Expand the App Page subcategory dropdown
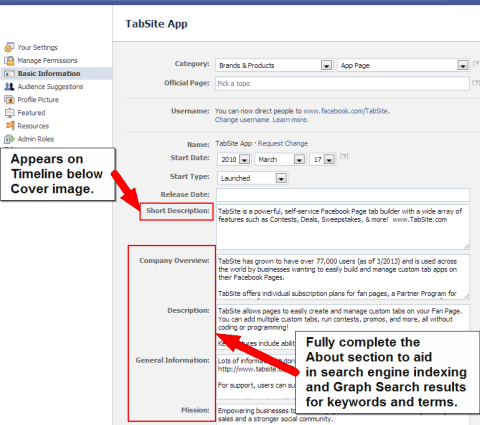The image size is (480, 425). pyautogui.click(x=403, y=65)
